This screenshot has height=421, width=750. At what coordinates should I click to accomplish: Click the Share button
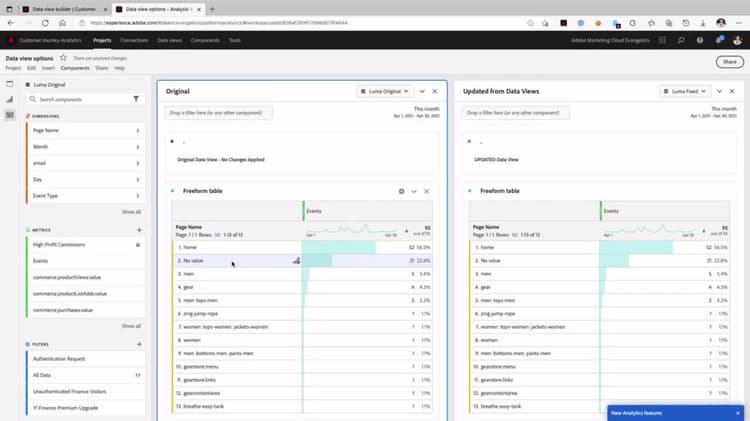729,62
